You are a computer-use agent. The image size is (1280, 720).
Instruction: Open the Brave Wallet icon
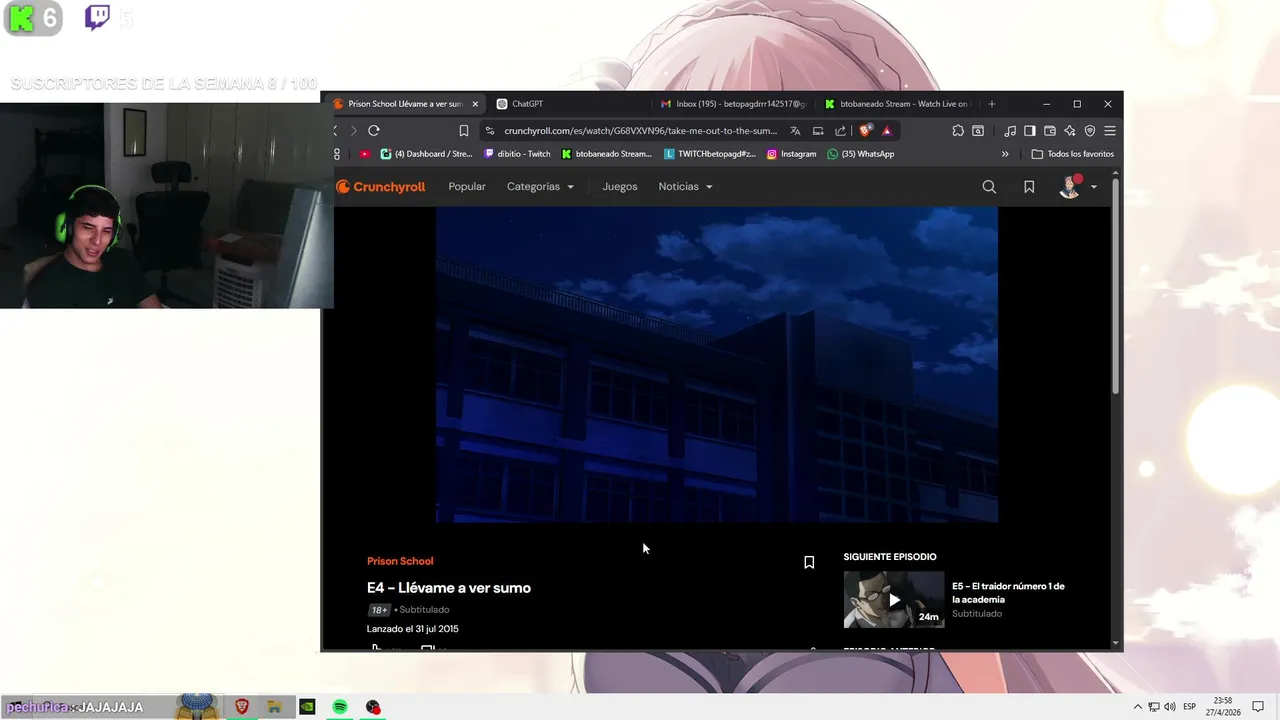[1050, 130]
